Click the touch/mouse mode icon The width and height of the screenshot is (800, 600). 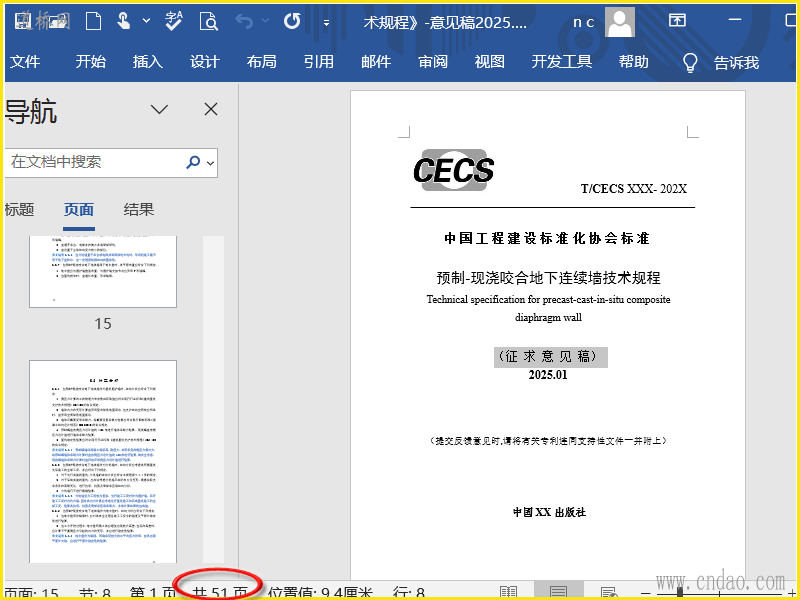(123, 21)
